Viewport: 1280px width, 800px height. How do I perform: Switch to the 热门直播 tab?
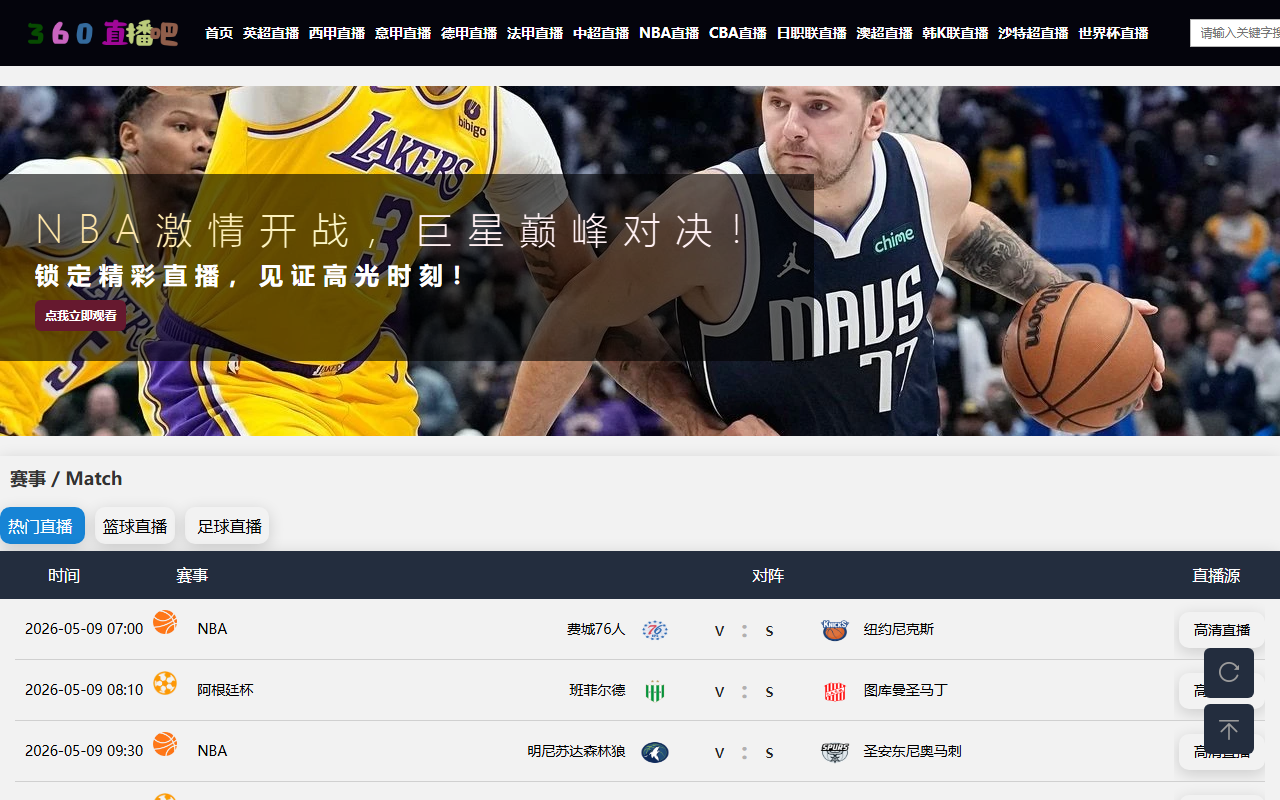tap(41, 526)
